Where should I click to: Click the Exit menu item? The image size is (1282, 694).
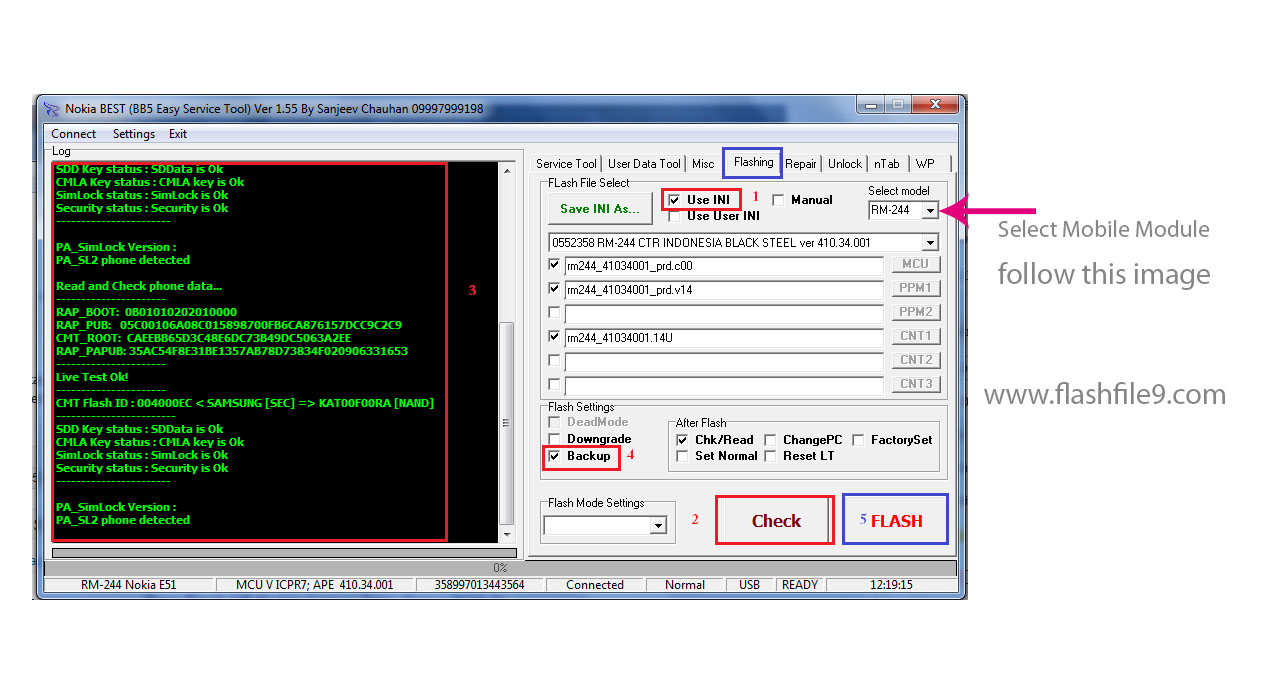coord(178,134)
